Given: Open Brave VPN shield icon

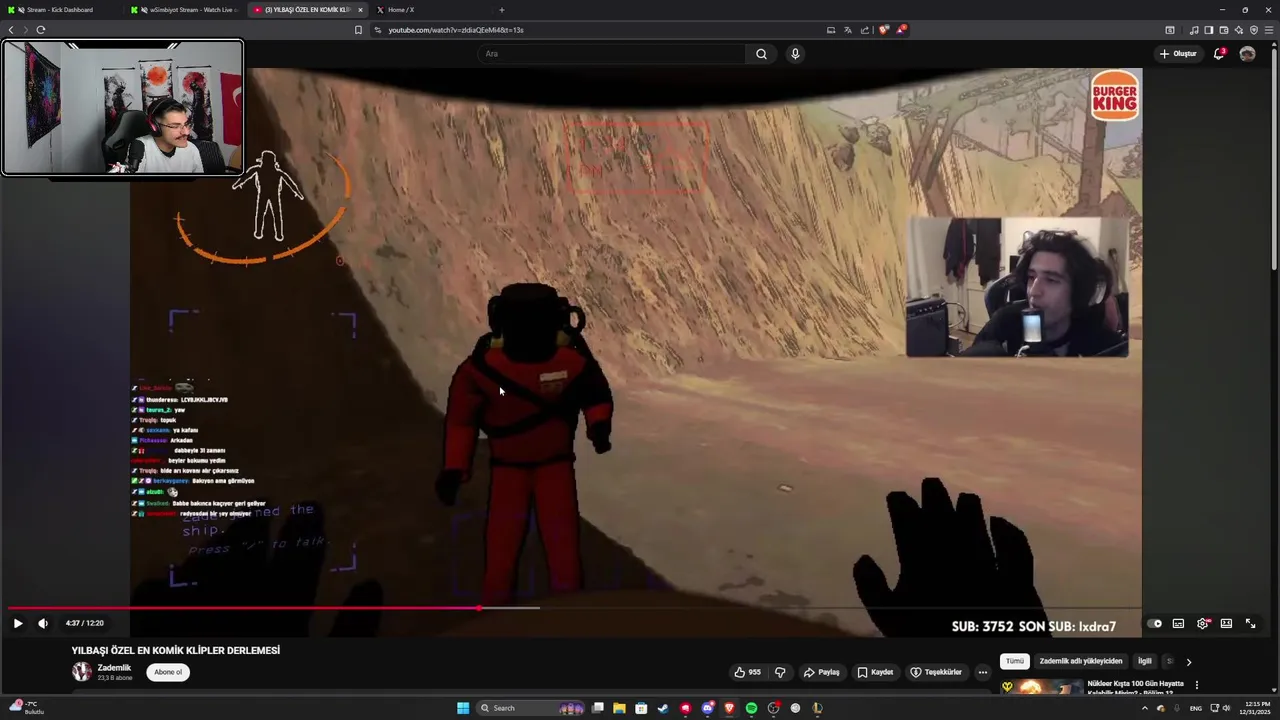Looking at the screenshot, I should 1253,30.
